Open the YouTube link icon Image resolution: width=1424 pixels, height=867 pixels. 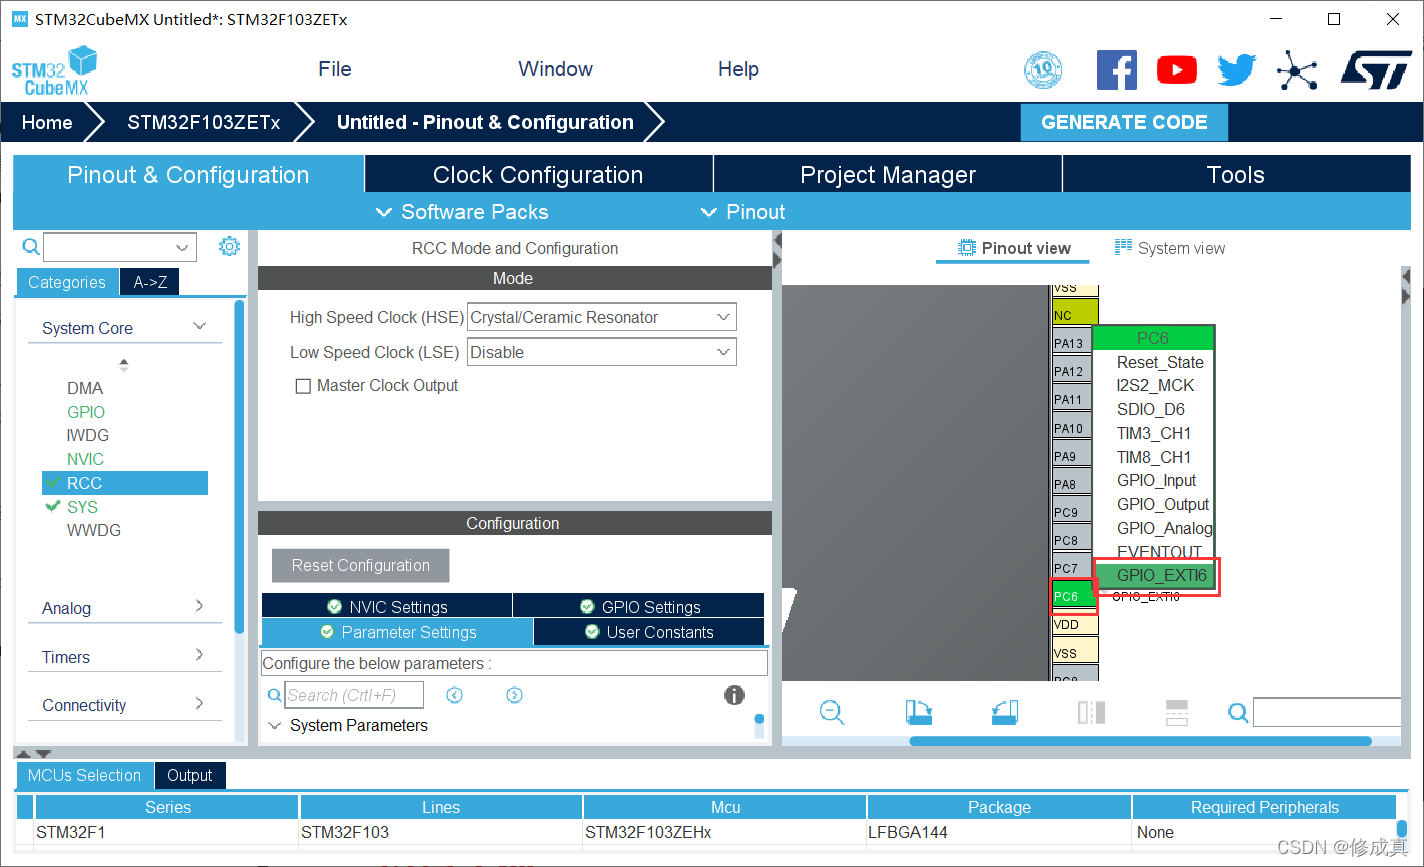pyautogui.click(x=1177, y=70)
